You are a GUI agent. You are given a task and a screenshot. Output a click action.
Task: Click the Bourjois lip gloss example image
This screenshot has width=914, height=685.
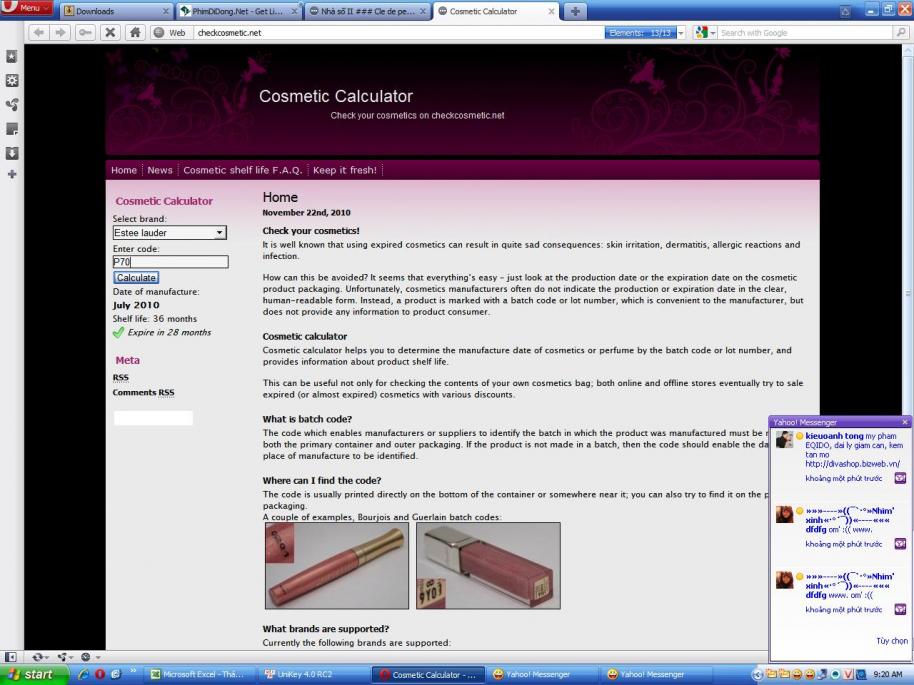tap(336, 565)
